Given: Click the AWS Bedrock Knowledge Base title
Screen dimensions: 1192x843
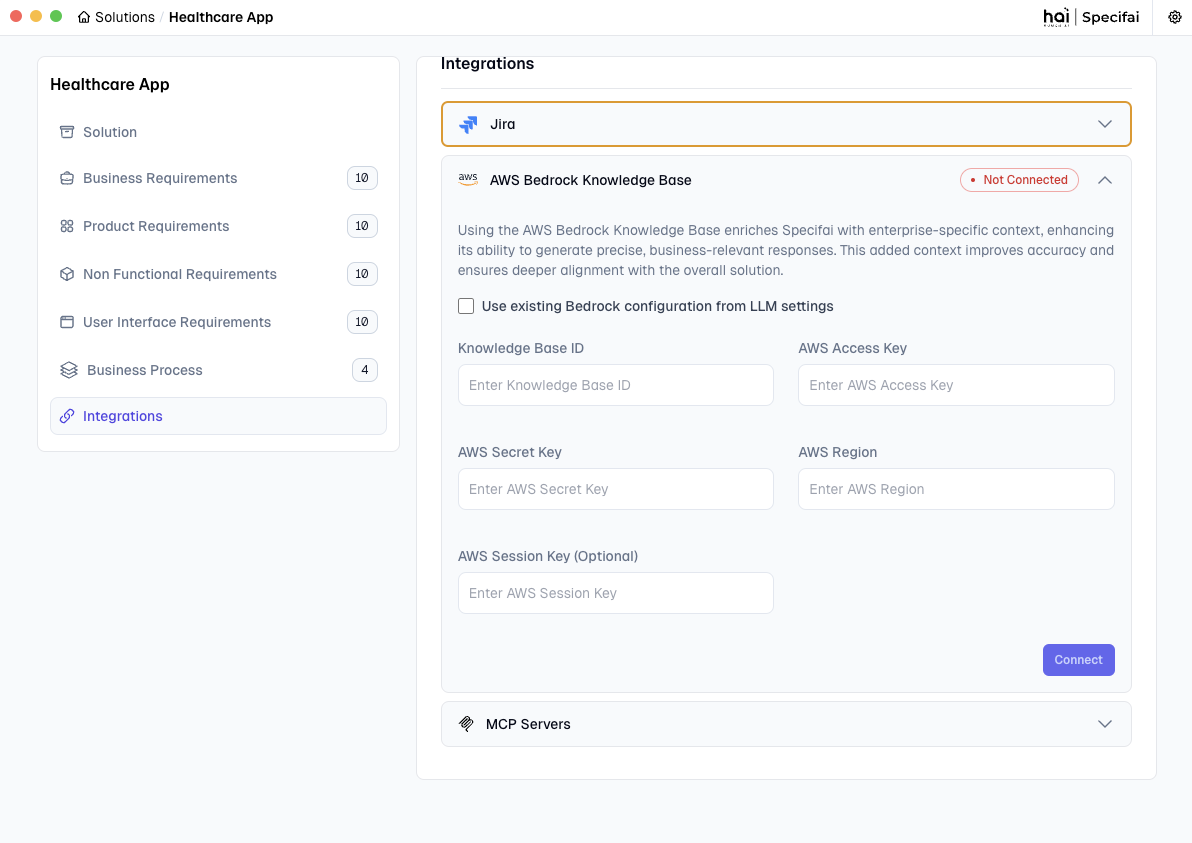Looking at the screenshot, I should point(591,180).
